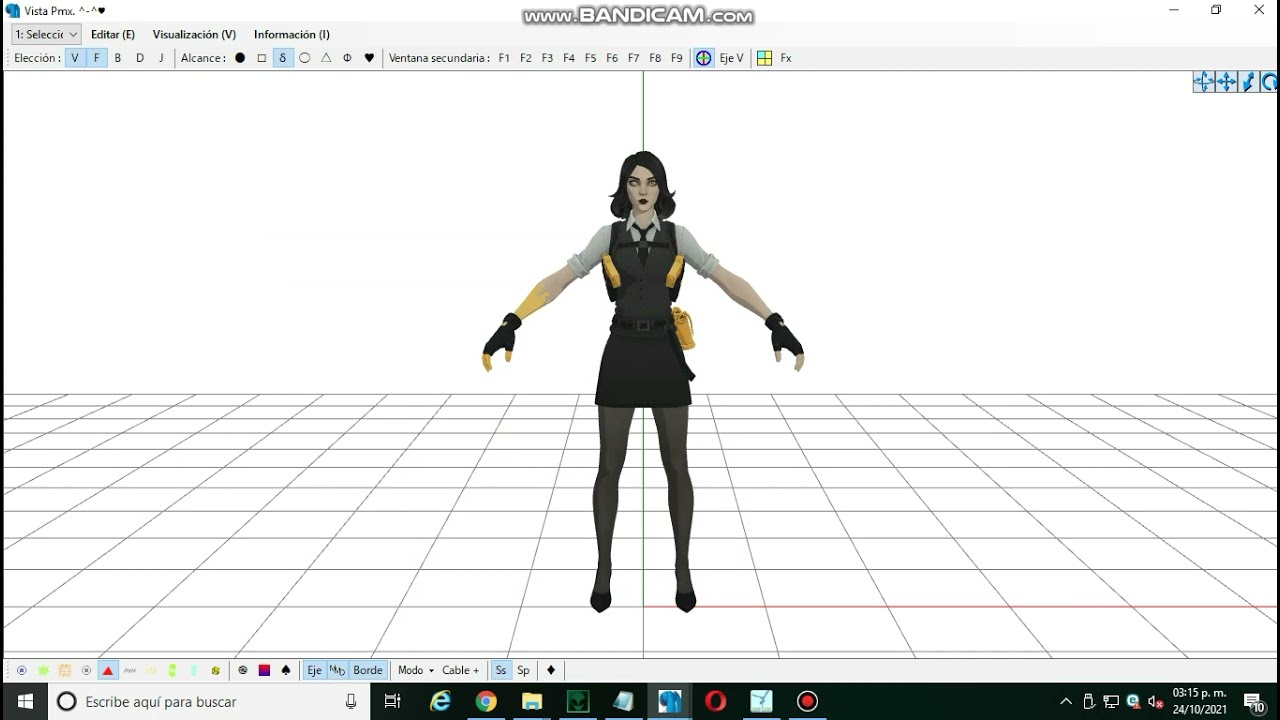Toggle the vertex display dot icon
The height and width of the screenshot is (720, 1280).
[22, 670]
